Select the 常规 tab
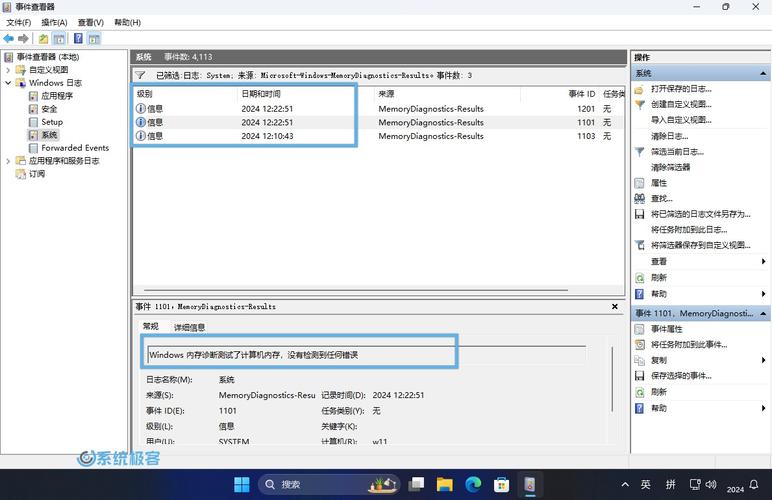 [x=151, y=326]
